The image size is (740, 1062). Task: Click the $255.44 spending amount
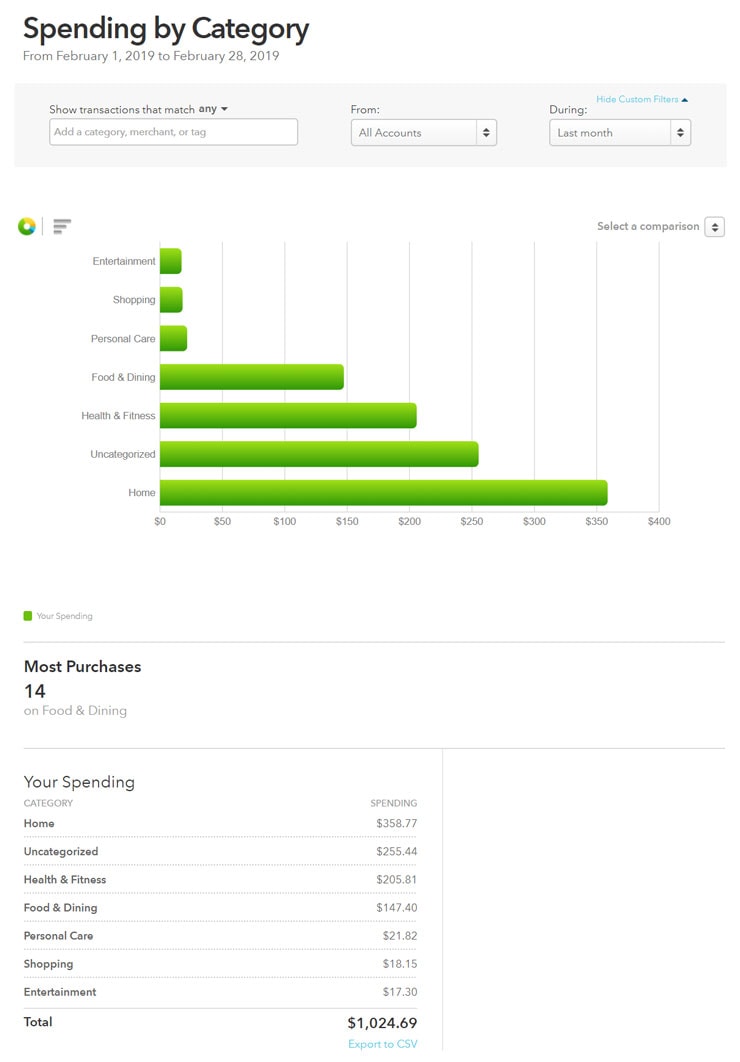397,851
